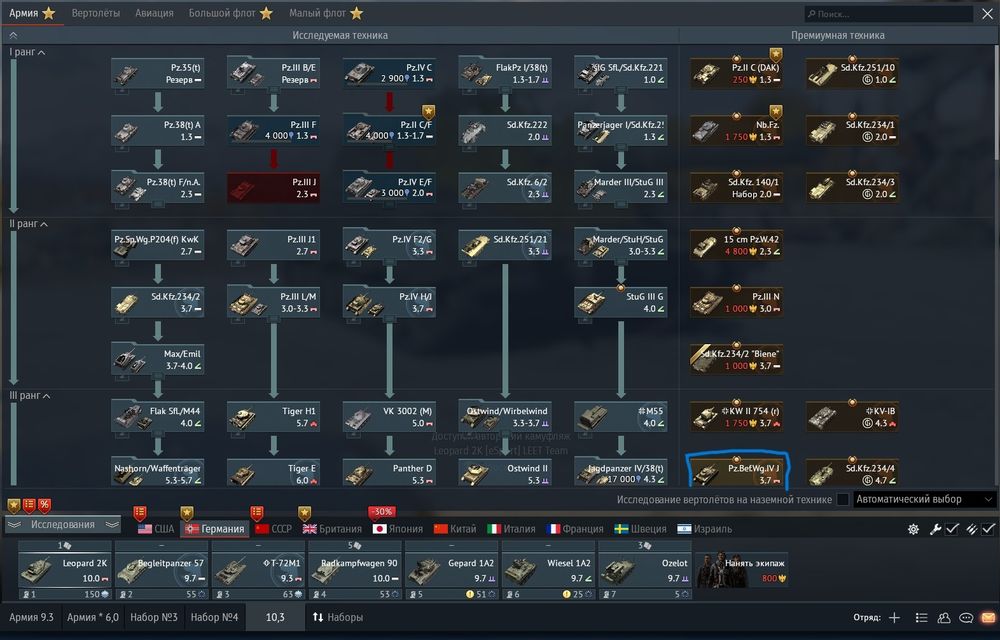The width and height of the screenshot is (1000, 640).
Task: Open the Автоматический выбор dropdown
Action: (924, 500)
